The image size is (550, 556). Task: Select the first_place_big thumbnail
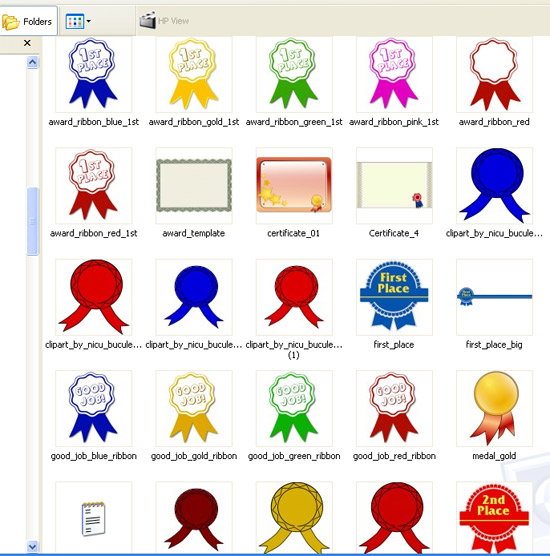coord(494,297)
